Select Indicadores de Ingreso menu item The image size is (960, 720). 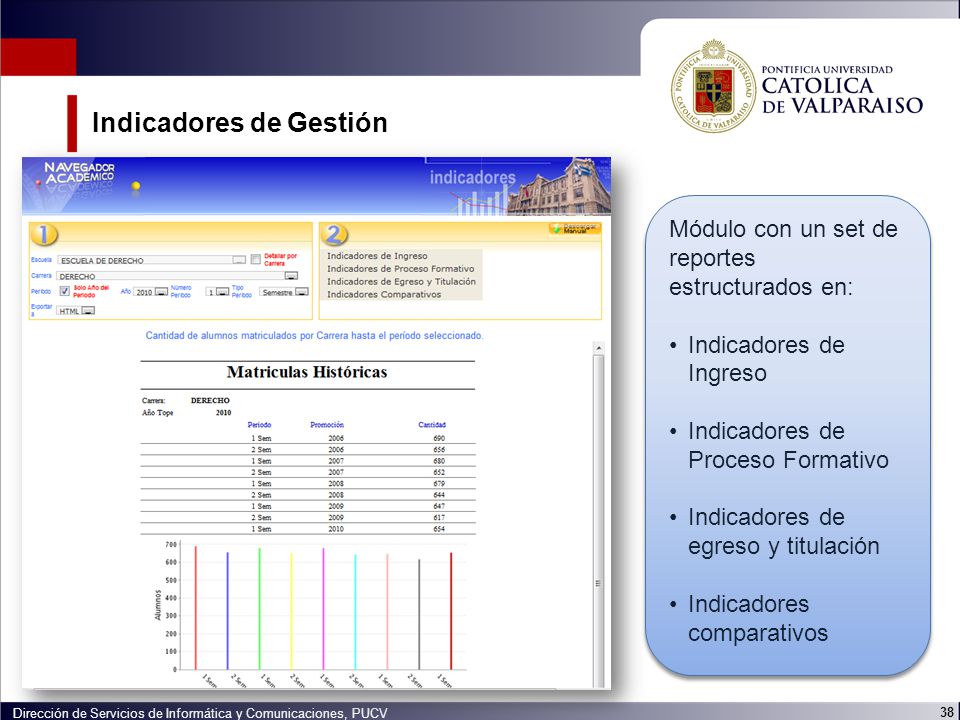[x=377, y=256]
